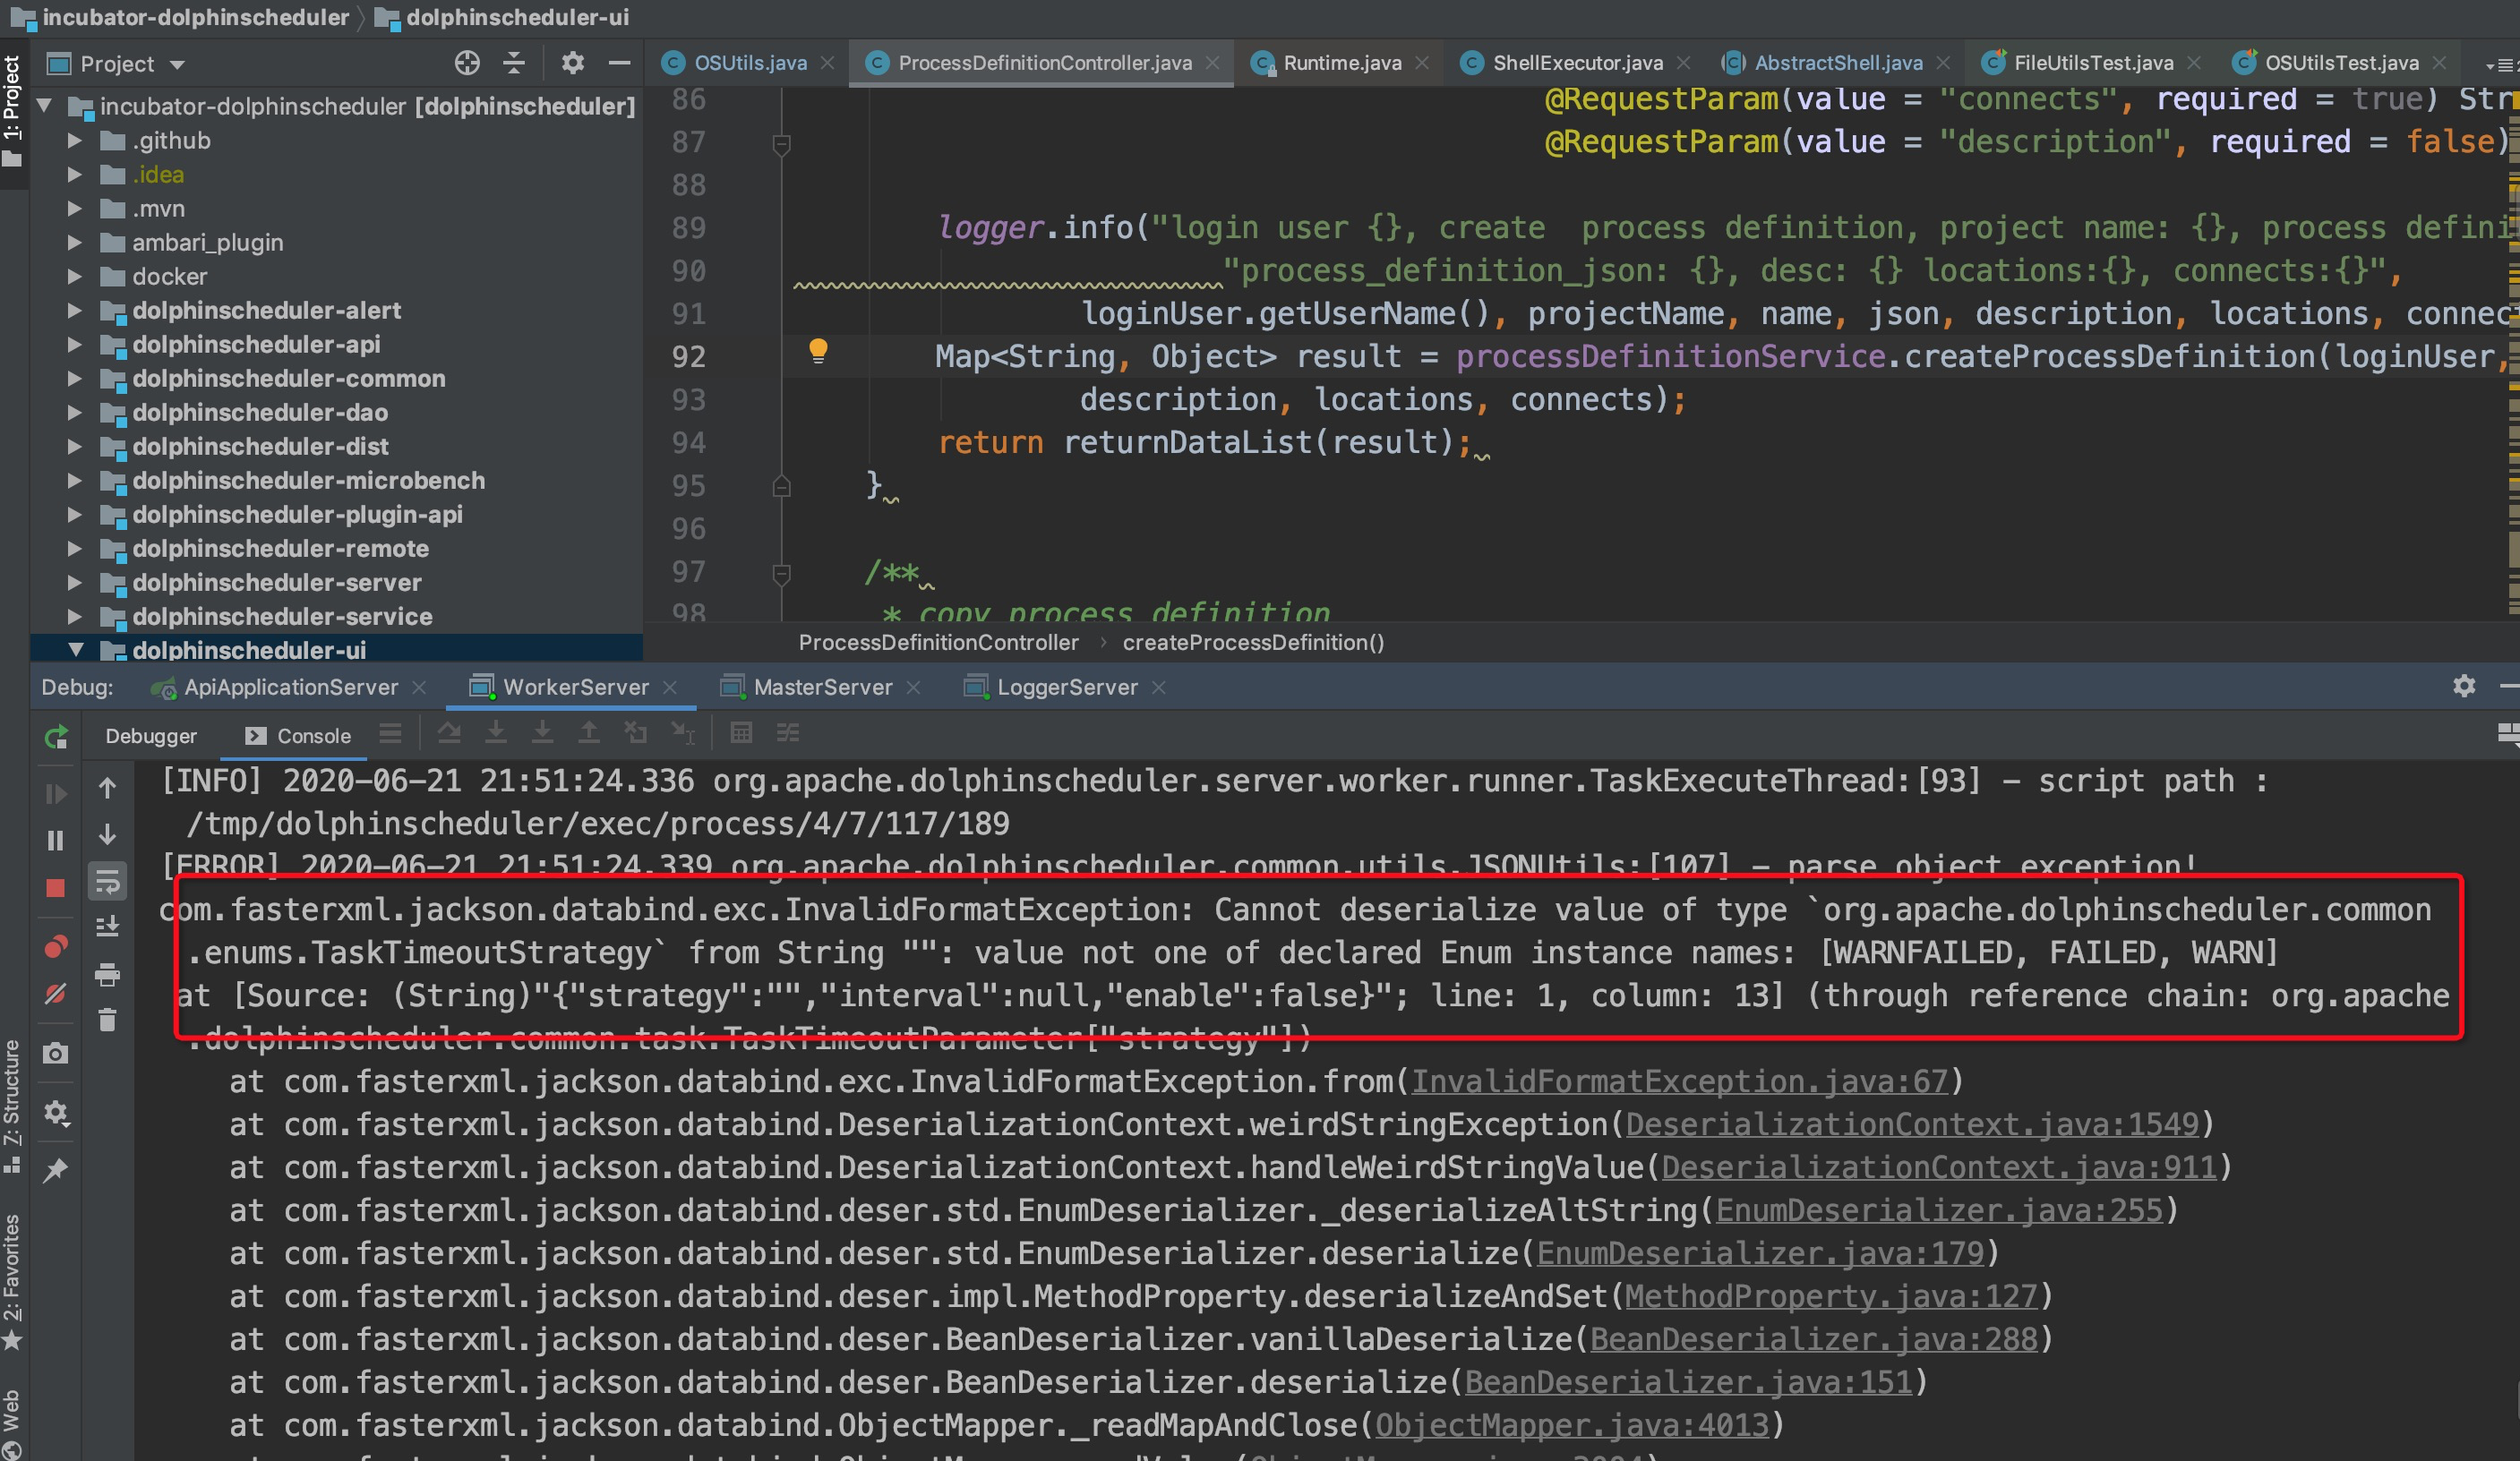
Task: Switch to the ShellExecutor.java editor tab
Action: point(1576,63)
